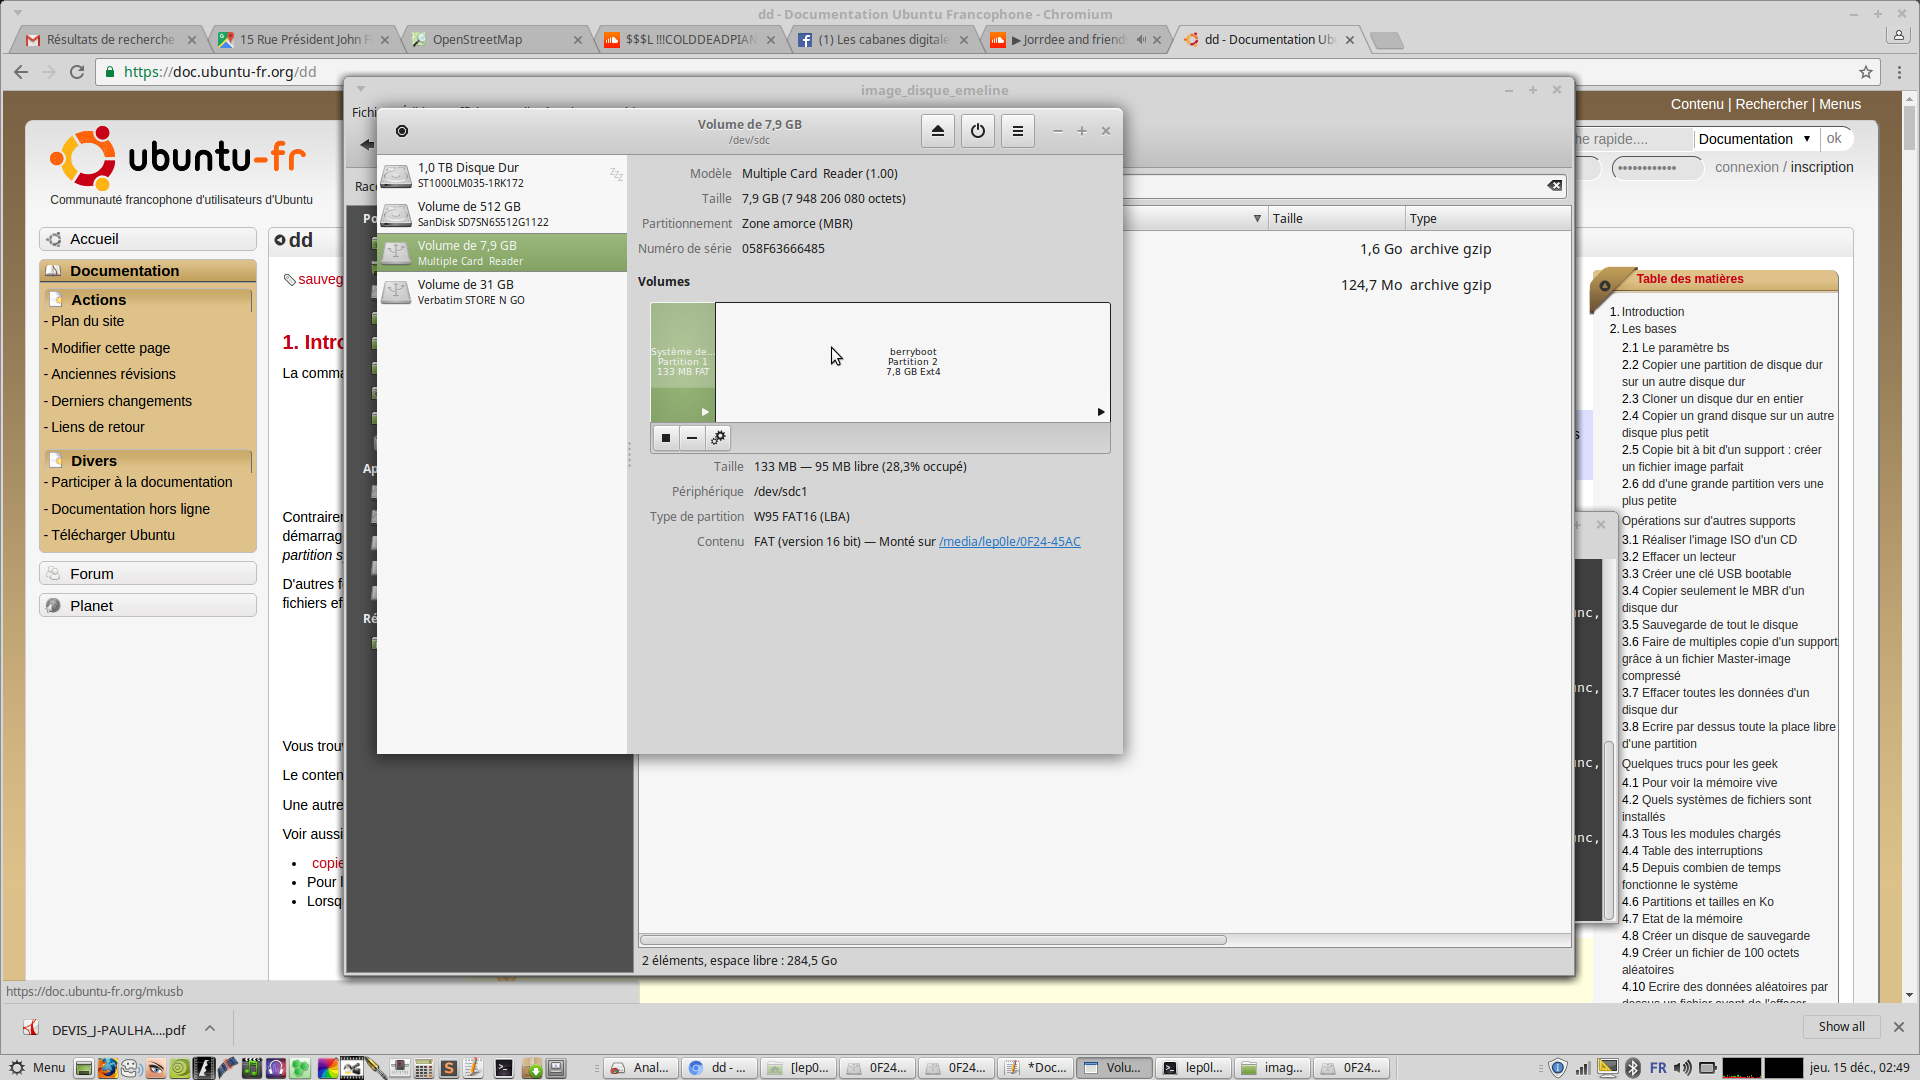Delete the selected partition with the minus button
The image size is (1920, 1080).
click(691, 438)
